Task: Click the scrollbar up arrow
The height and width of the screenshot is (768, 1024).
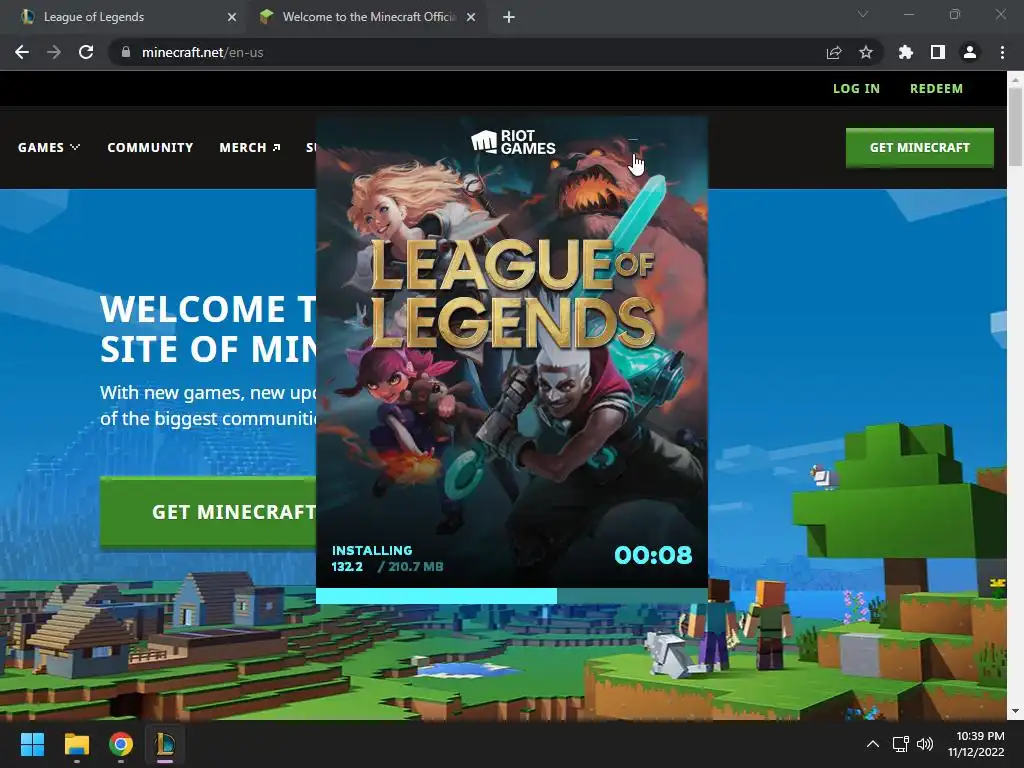Action: coord(1015,79)
